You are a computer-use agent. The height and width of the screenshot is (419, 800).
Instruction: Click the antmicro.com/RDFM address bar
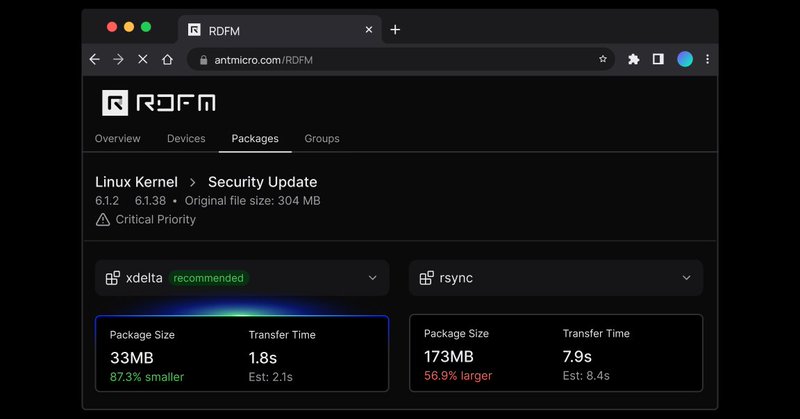pyautogui.click(x=401, y=60)
